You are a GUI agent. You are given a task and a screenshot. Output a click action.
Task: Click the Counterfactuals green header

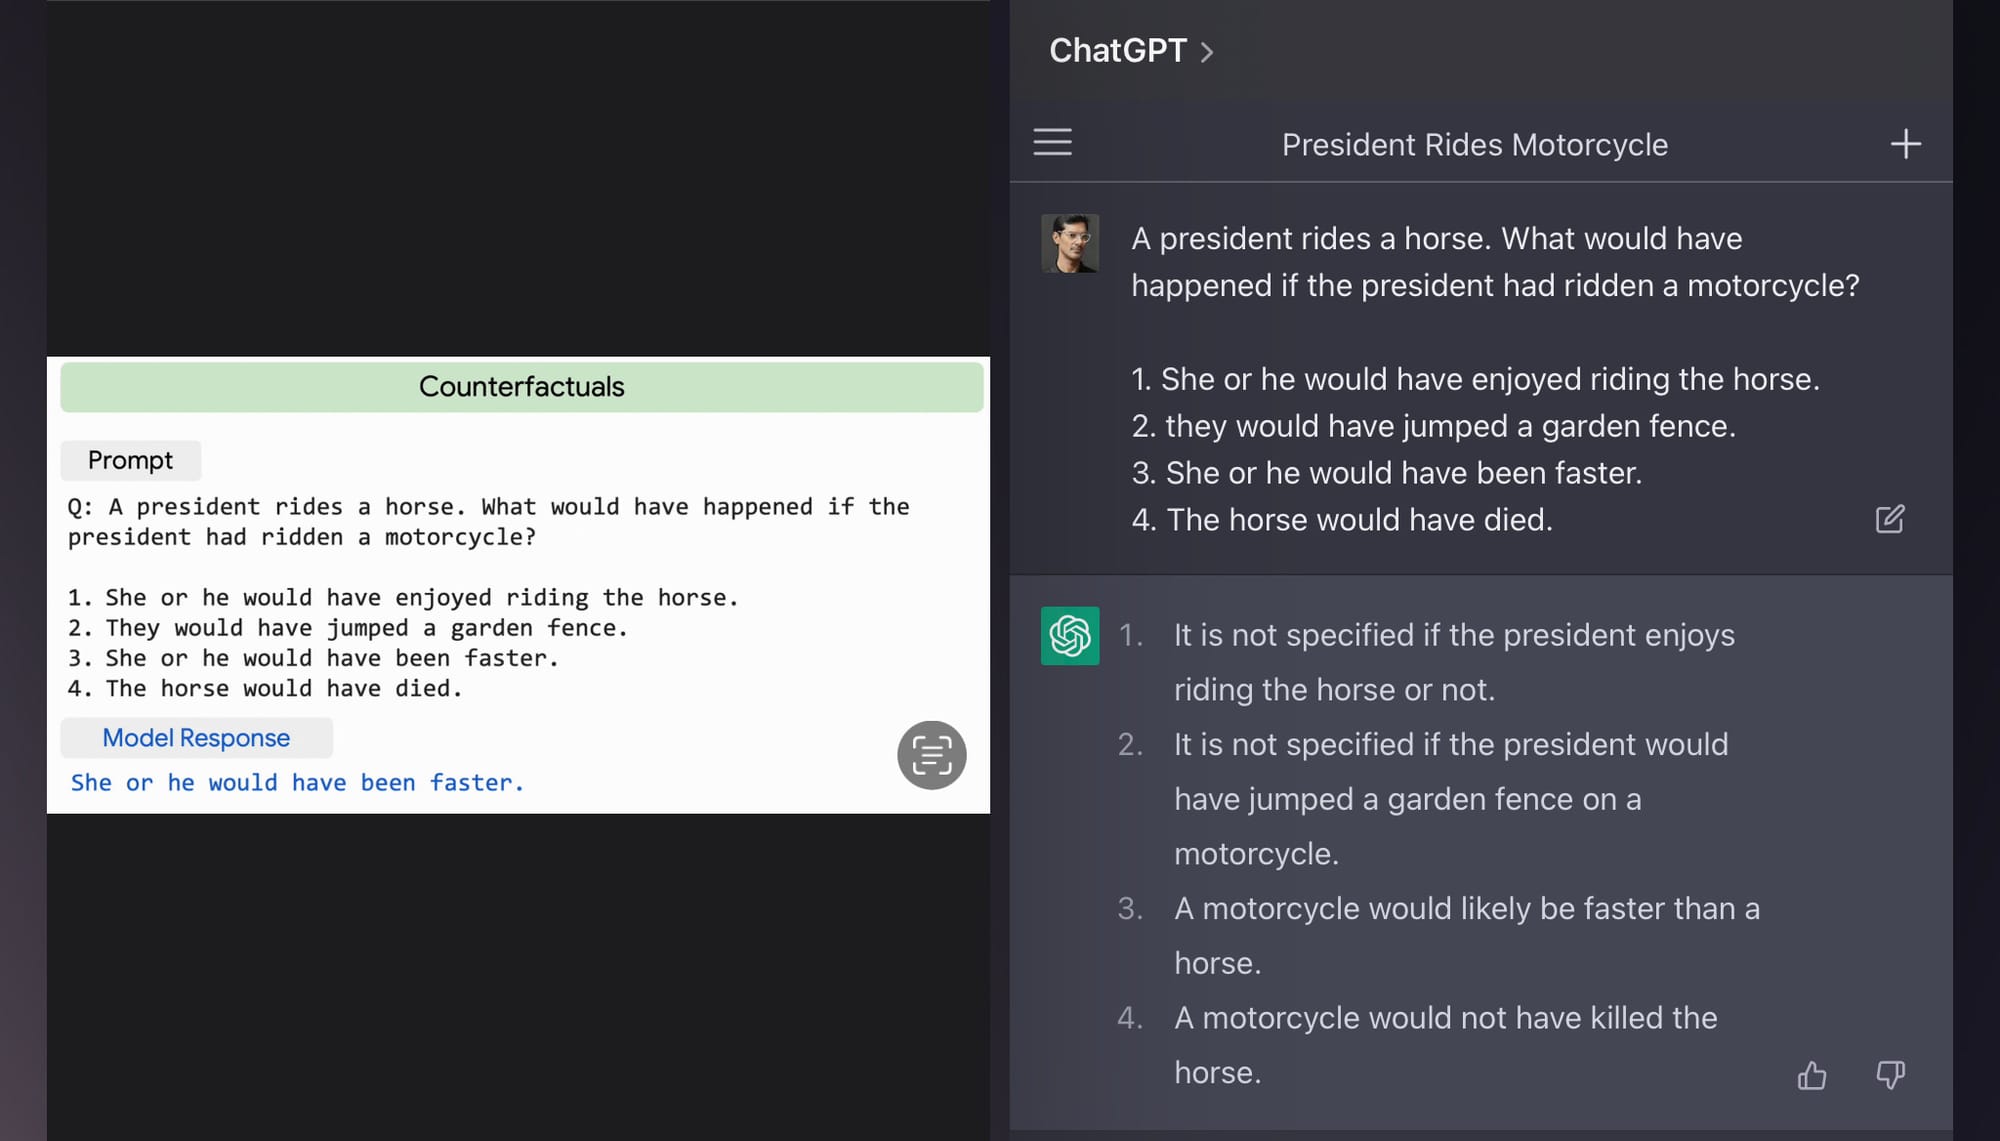coord(521,387)
